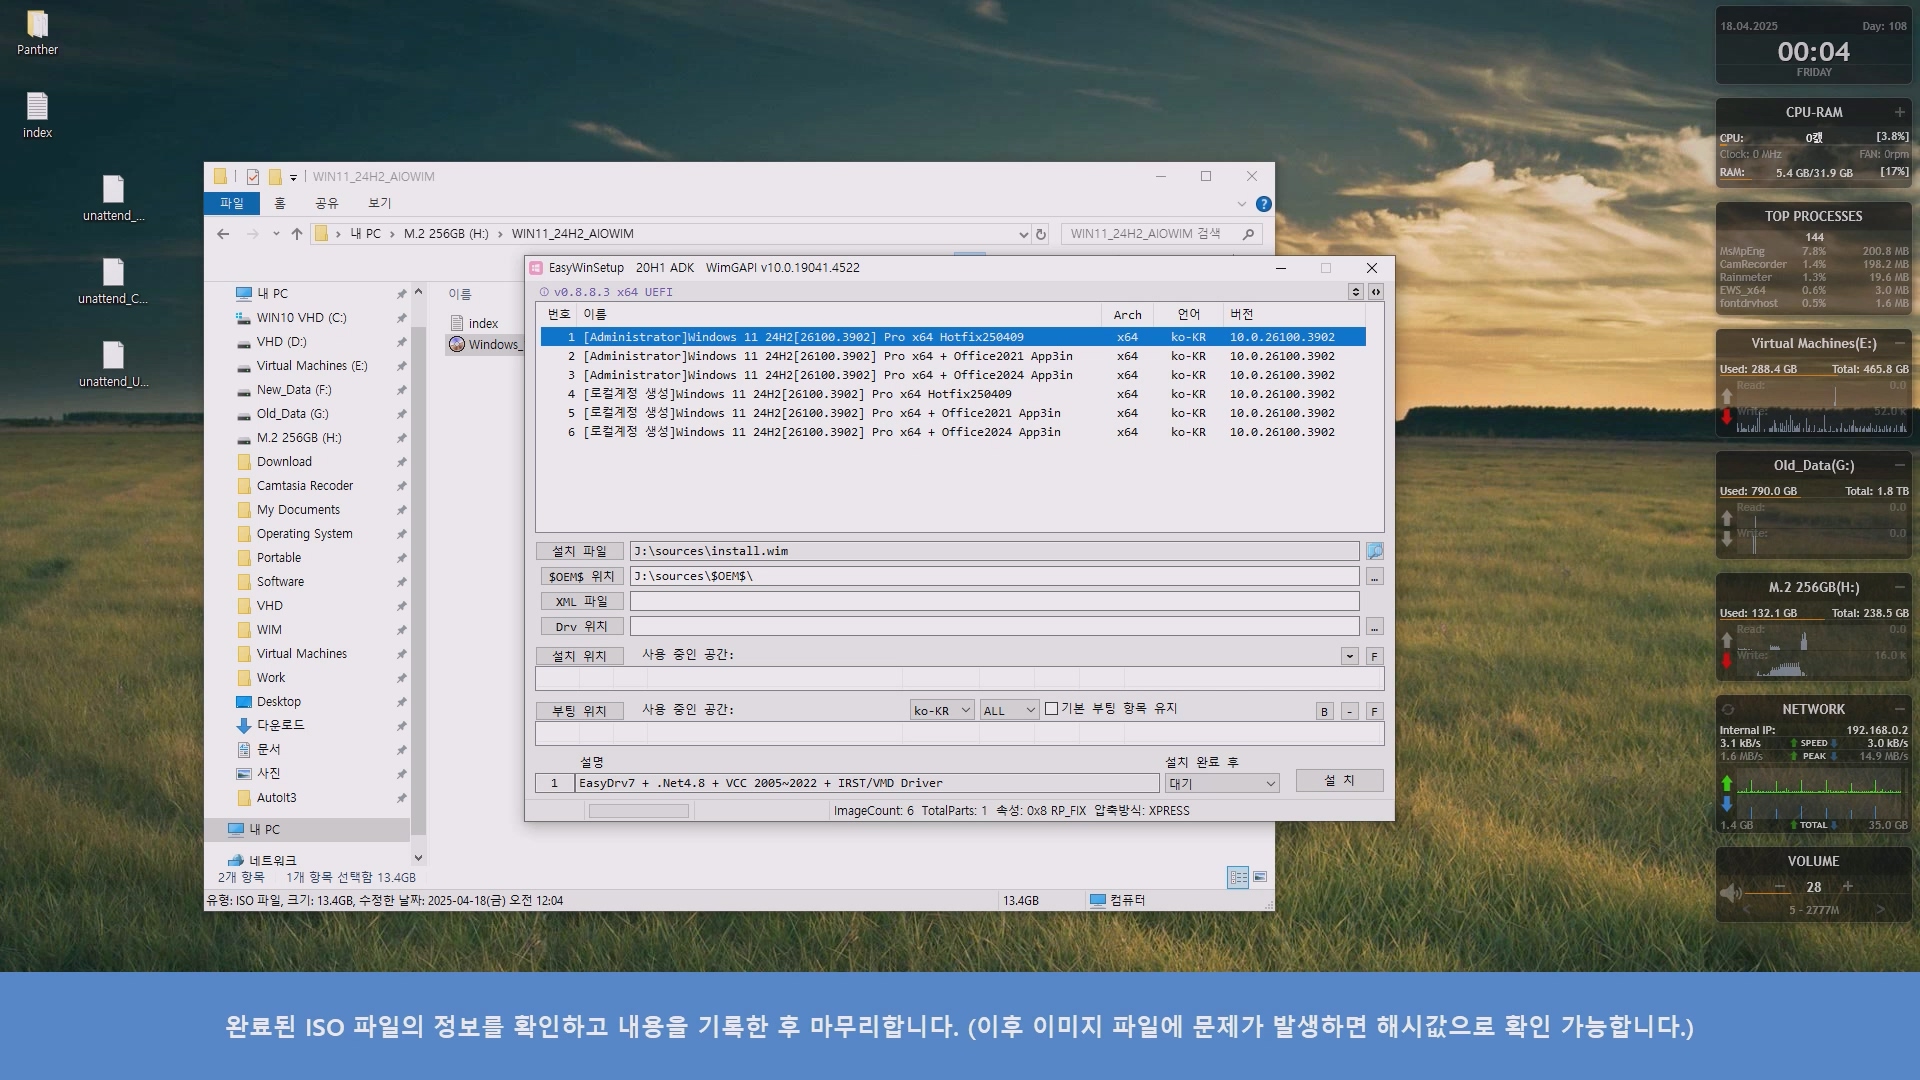The width and height of the screenshot is (1920, 1080).
Task: Open the ko-KR language dropdown
Action: click(x=941, y=710)
